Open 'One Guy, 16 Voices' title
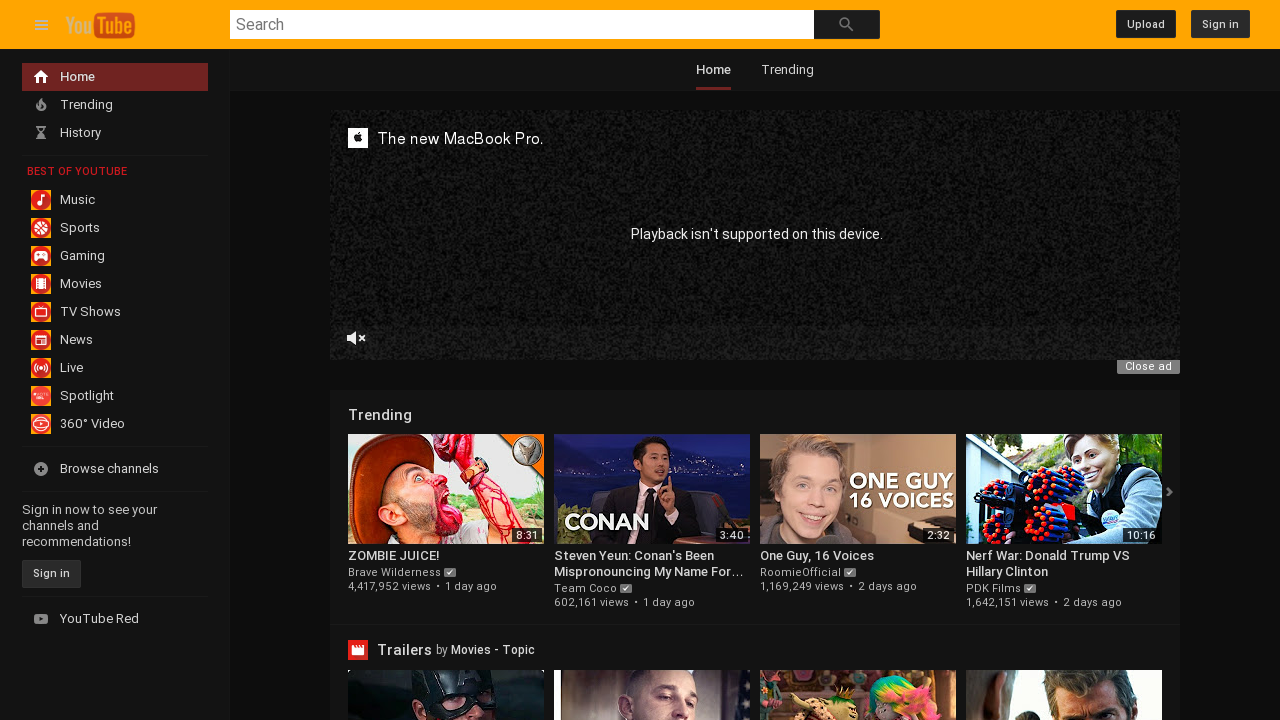1280x720 pixels. (817, 556)
